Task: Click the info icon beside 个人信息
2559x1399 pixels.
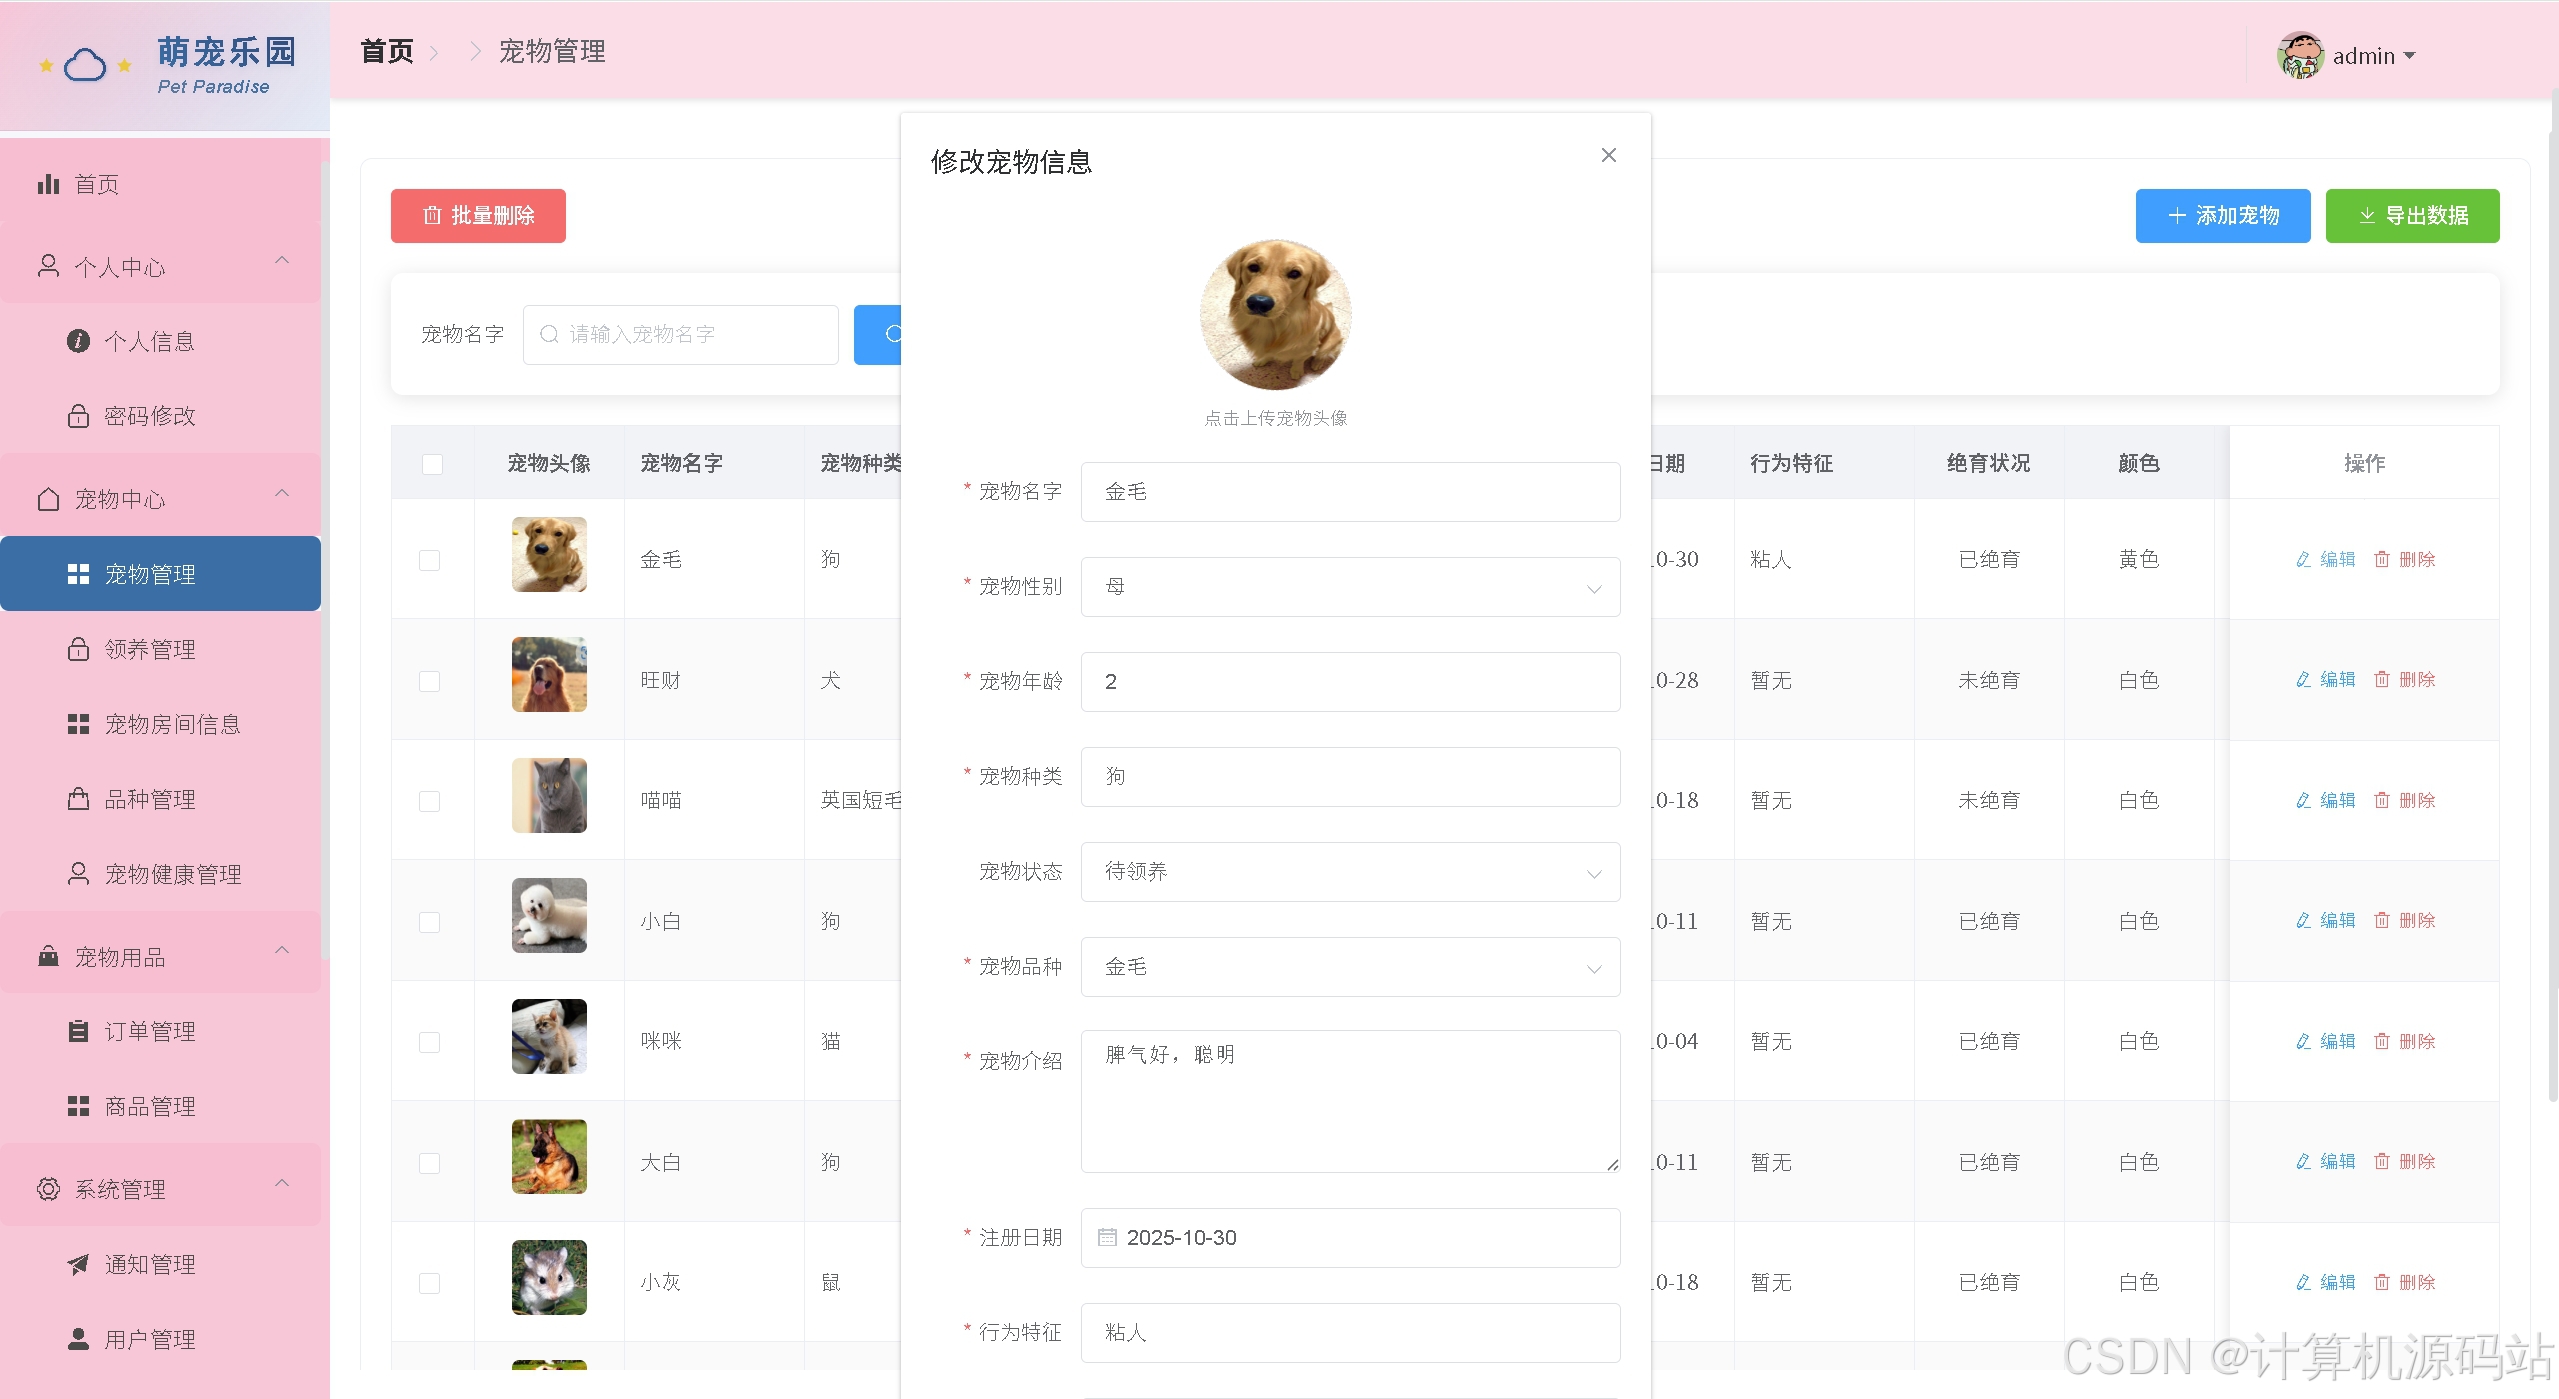Action: [x=78, y=341]
